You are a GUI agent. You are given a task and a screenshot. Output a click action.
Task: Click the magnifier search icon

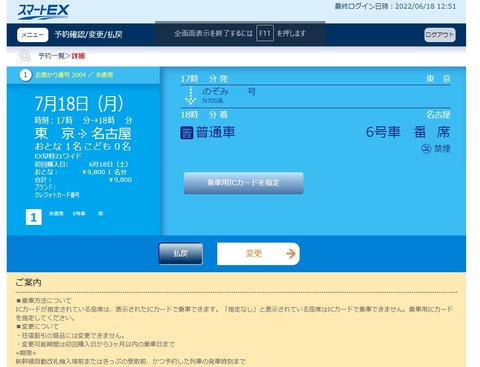pyautogui.click(x=24, y=56)
